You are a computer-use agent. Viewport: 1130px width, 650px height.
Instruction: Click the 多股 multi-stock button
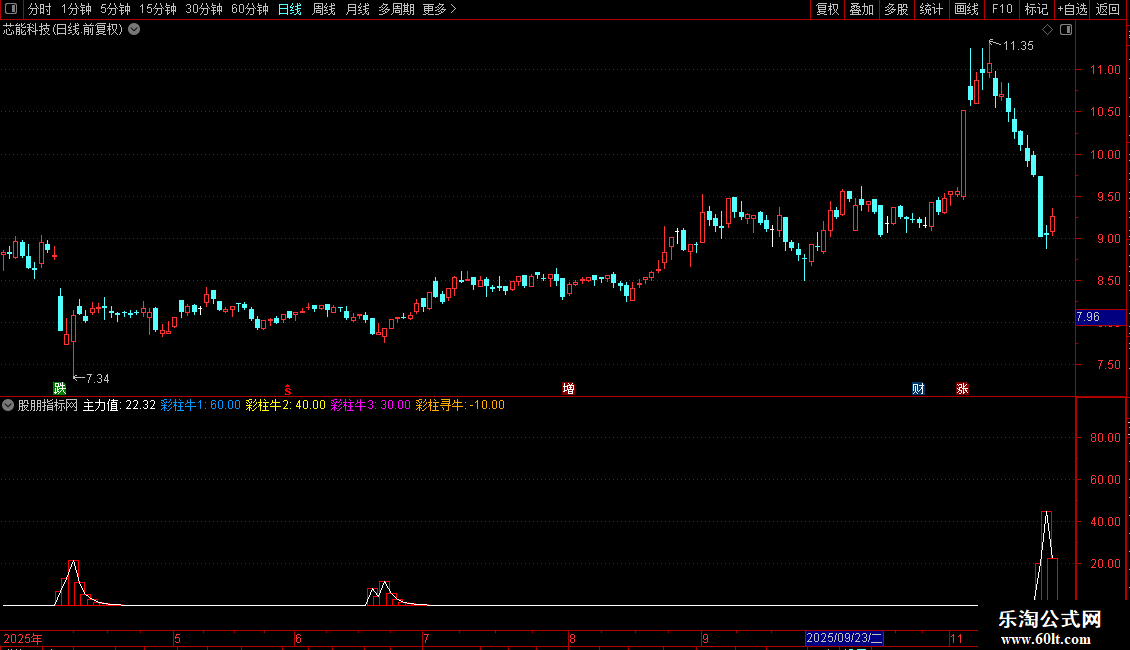pyautogui.click(x=897, y=9)
